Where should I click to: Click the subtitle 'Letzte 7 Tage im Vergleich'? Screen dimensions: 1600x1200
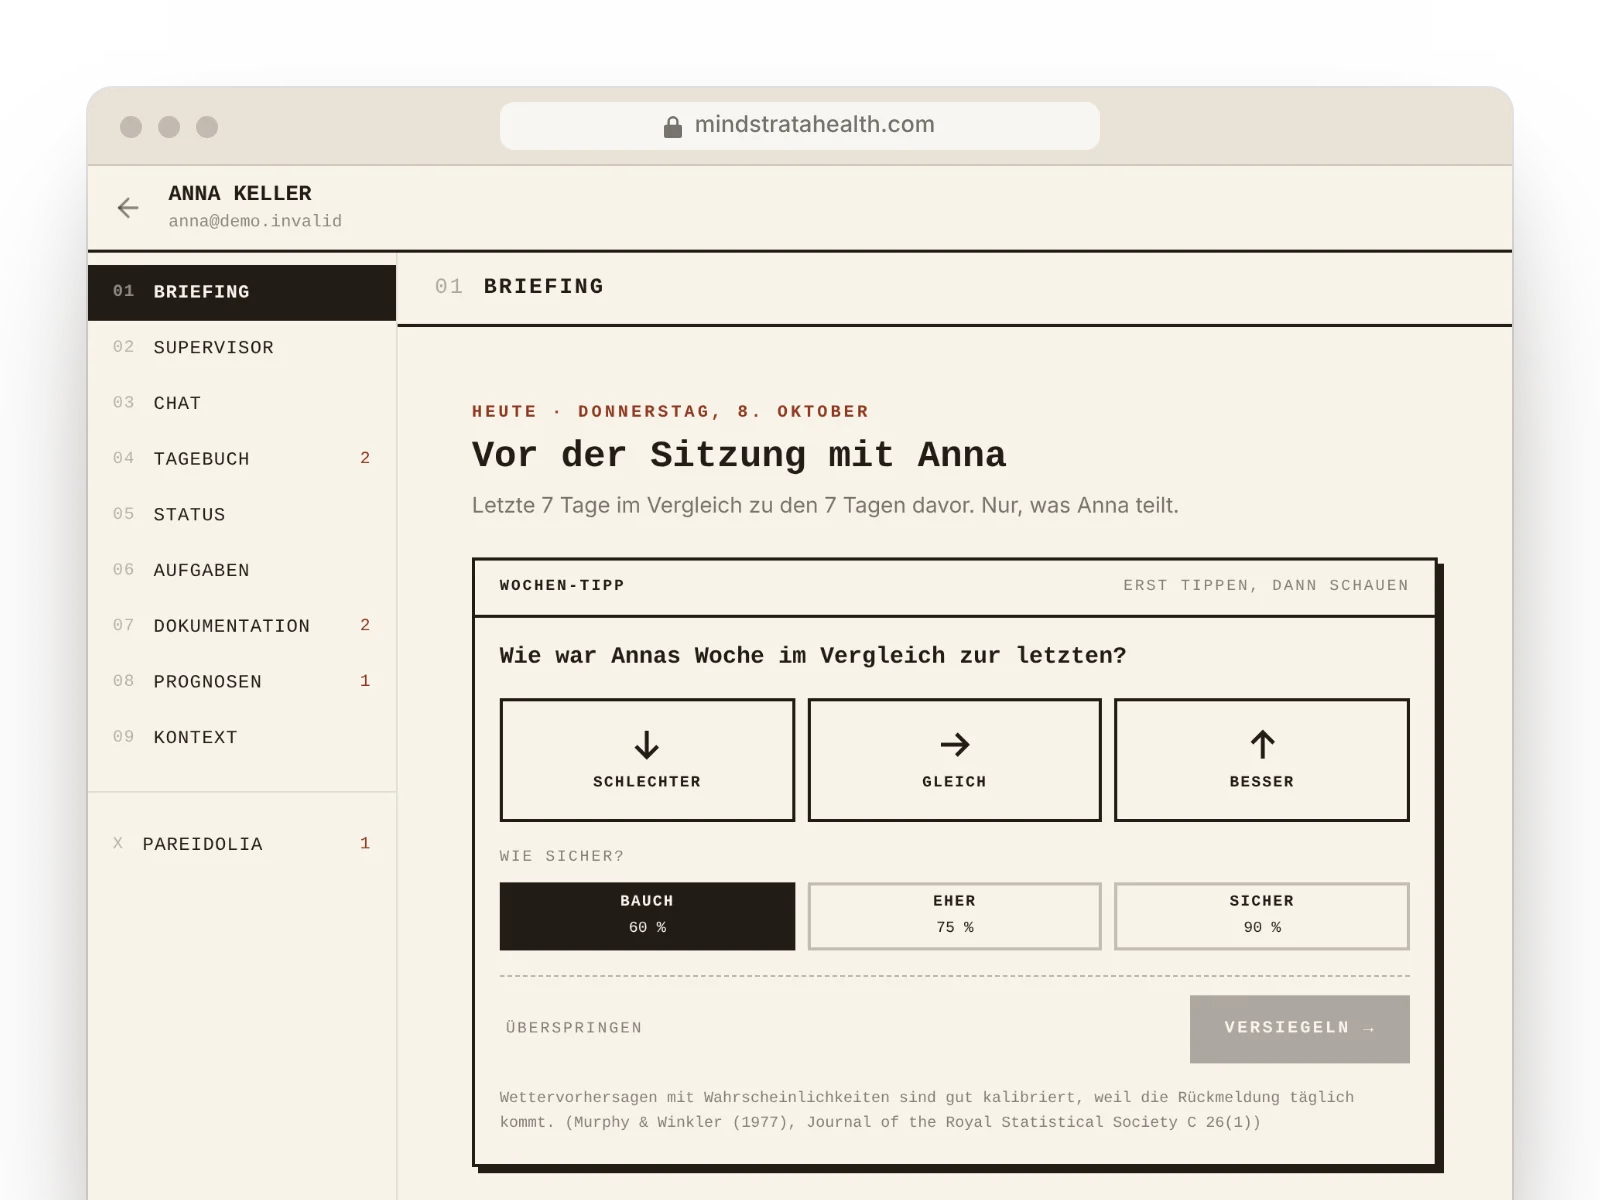825,505
